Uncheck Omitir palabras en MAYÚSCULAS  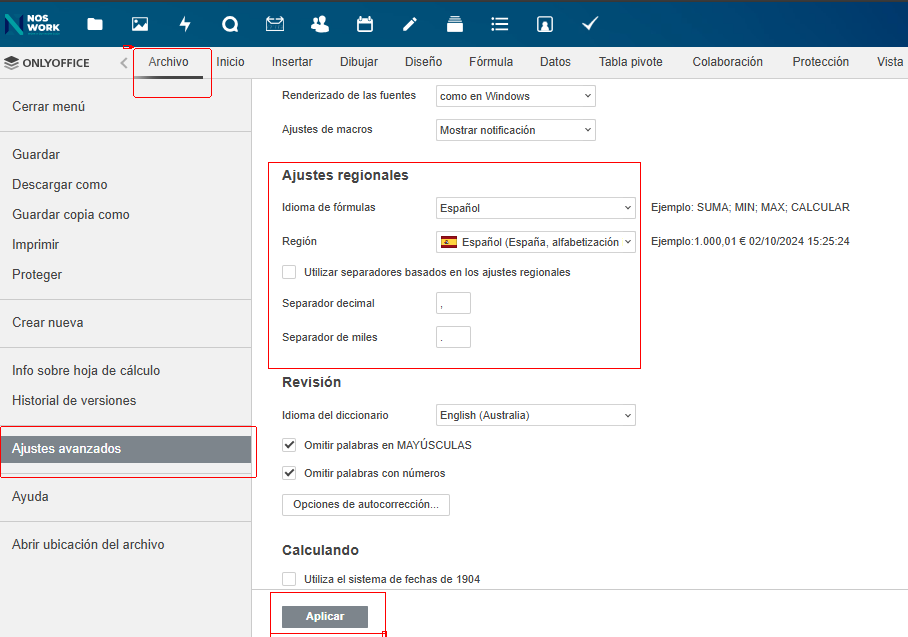[x=289, y=445]
